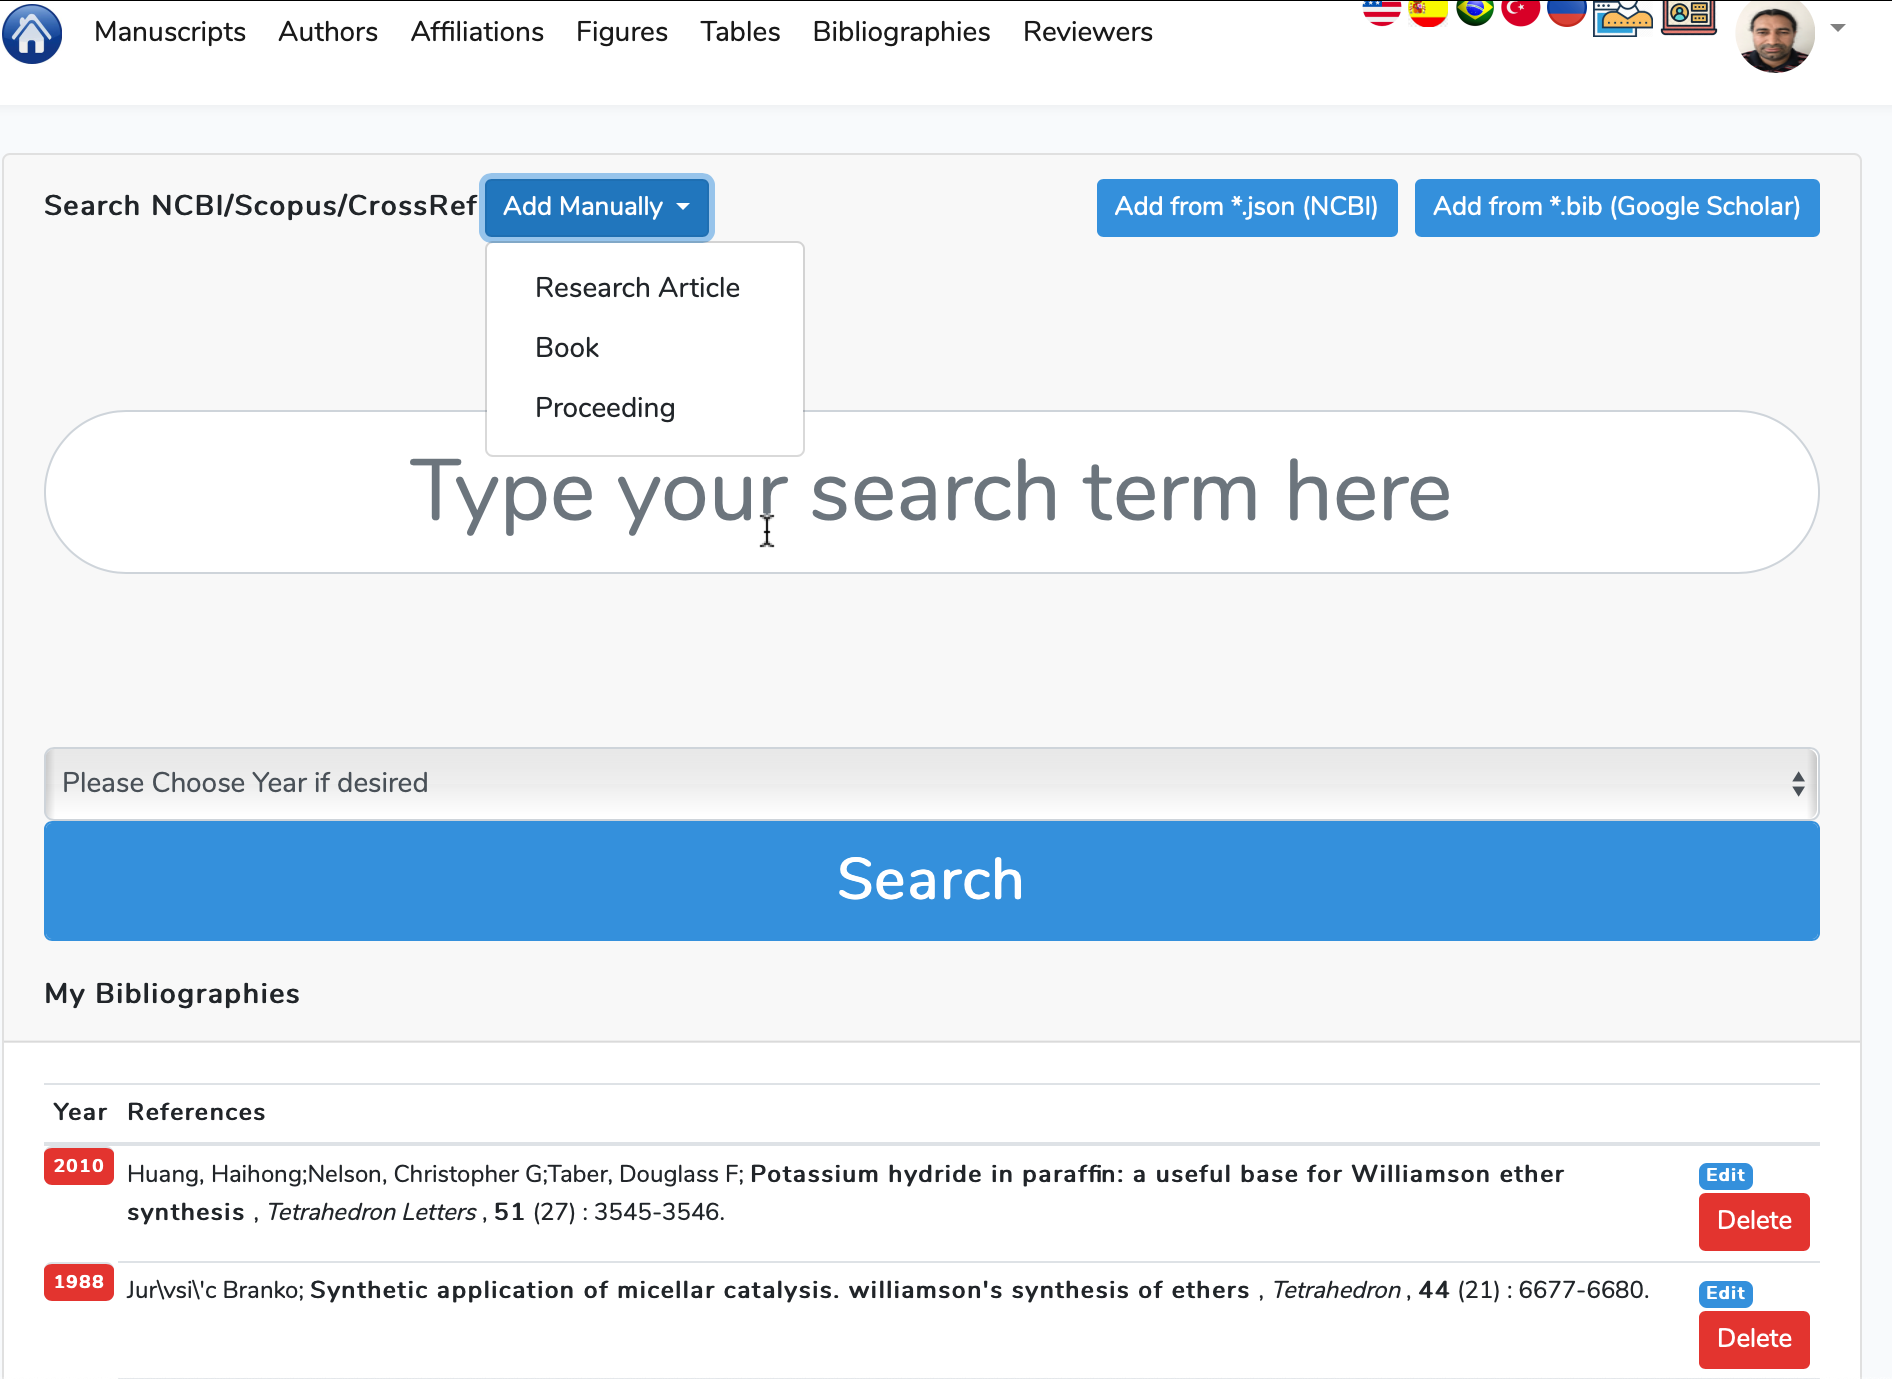Expand the user account menu arrow
The image size is (1892, 1379).
pos(1838,28)
